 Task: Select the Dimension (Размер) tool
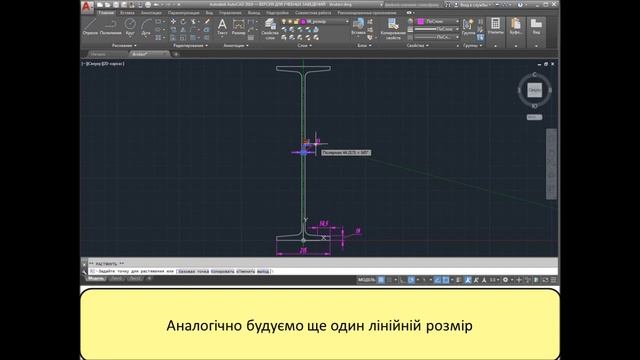[x=238, y=27]
